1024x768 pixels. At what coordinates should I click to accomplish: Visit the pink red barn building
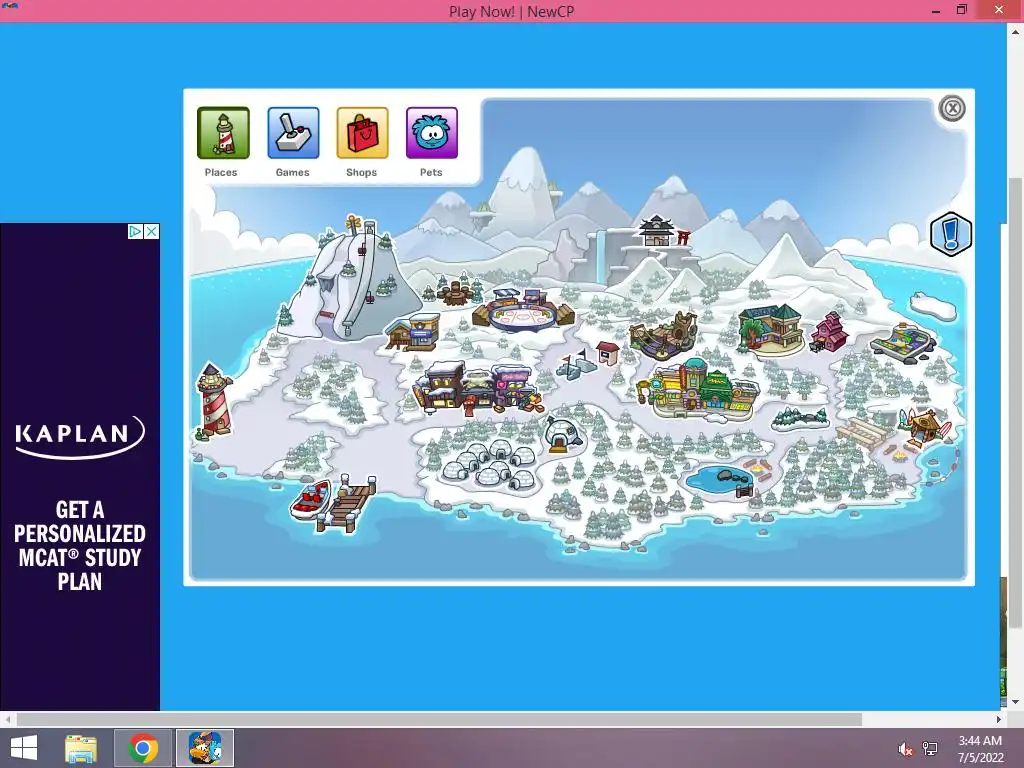point(829,332)
